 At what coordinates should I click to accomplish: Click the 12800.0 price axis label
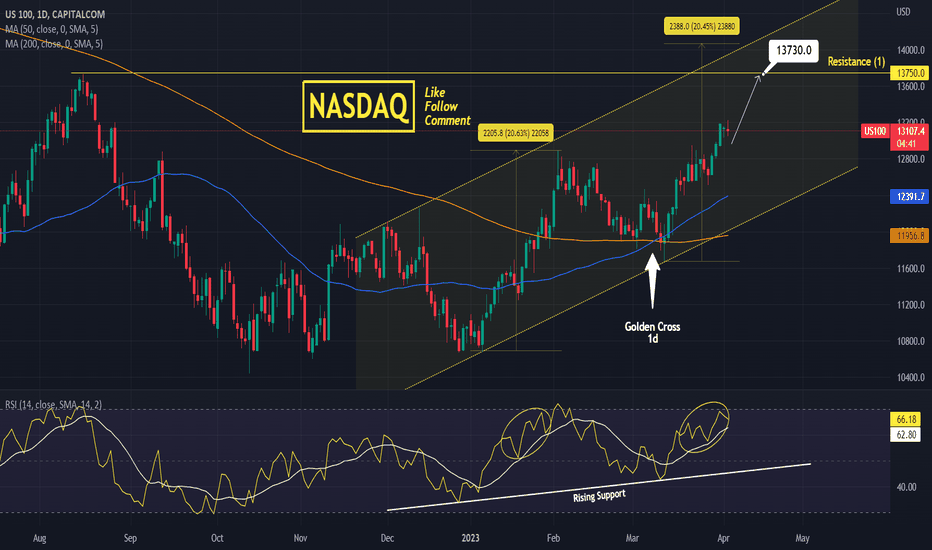(x=911, y=159)
